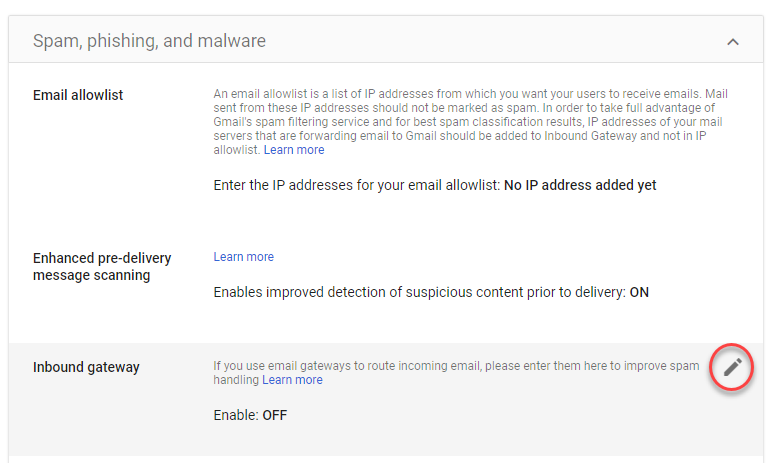The image size is (769, 463).
Task: Click the pencil edit icon for Inbound gateway
Action: click(732, 367)
